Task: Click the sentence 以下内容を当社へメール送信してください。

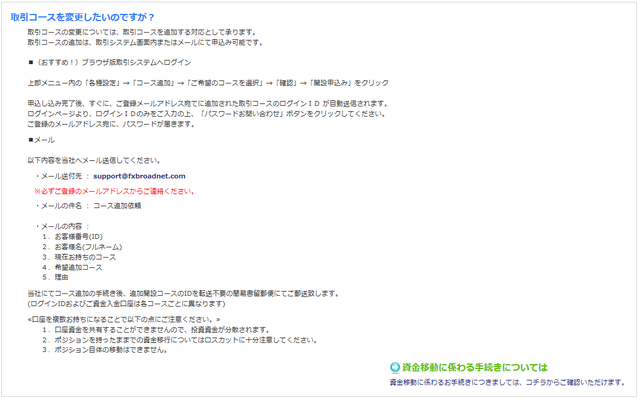Action: (94, 160)
